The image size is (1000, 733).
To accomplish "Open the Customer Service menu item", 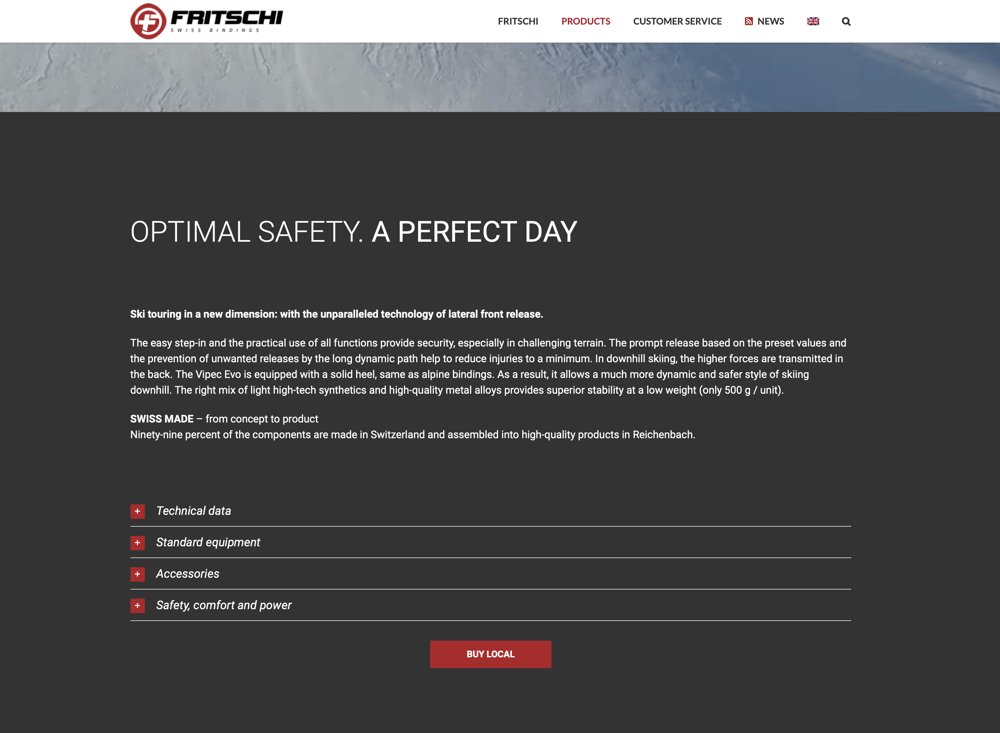I will pos(677,21).
